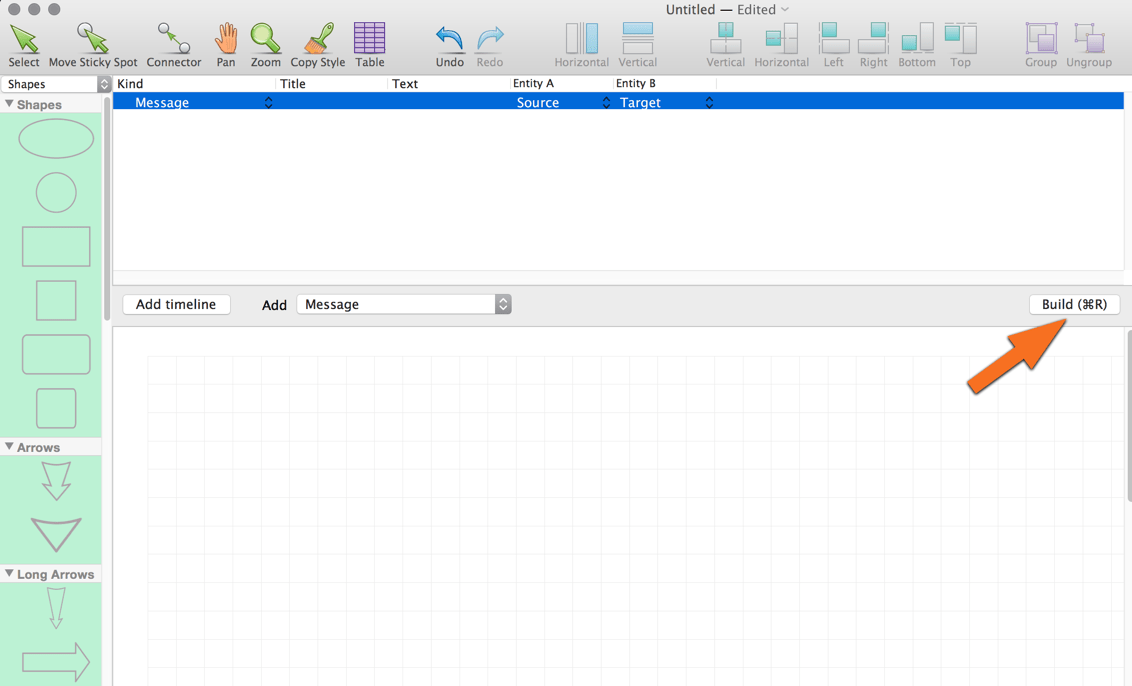The height and width of the screenshot is (686, 1132).
Task: Activate the Pan tool
Action: 225,40
